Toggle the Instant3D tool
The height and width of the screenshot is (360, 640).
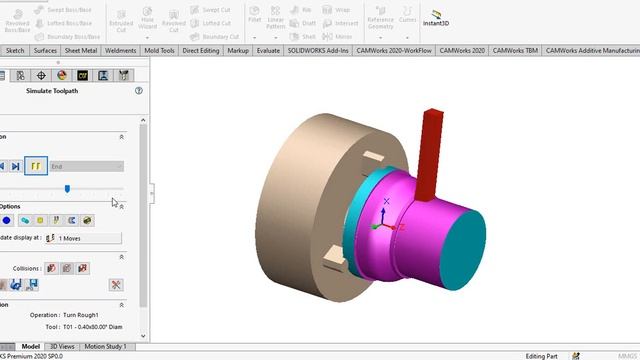pyautogui.click(x=436, y=18)
